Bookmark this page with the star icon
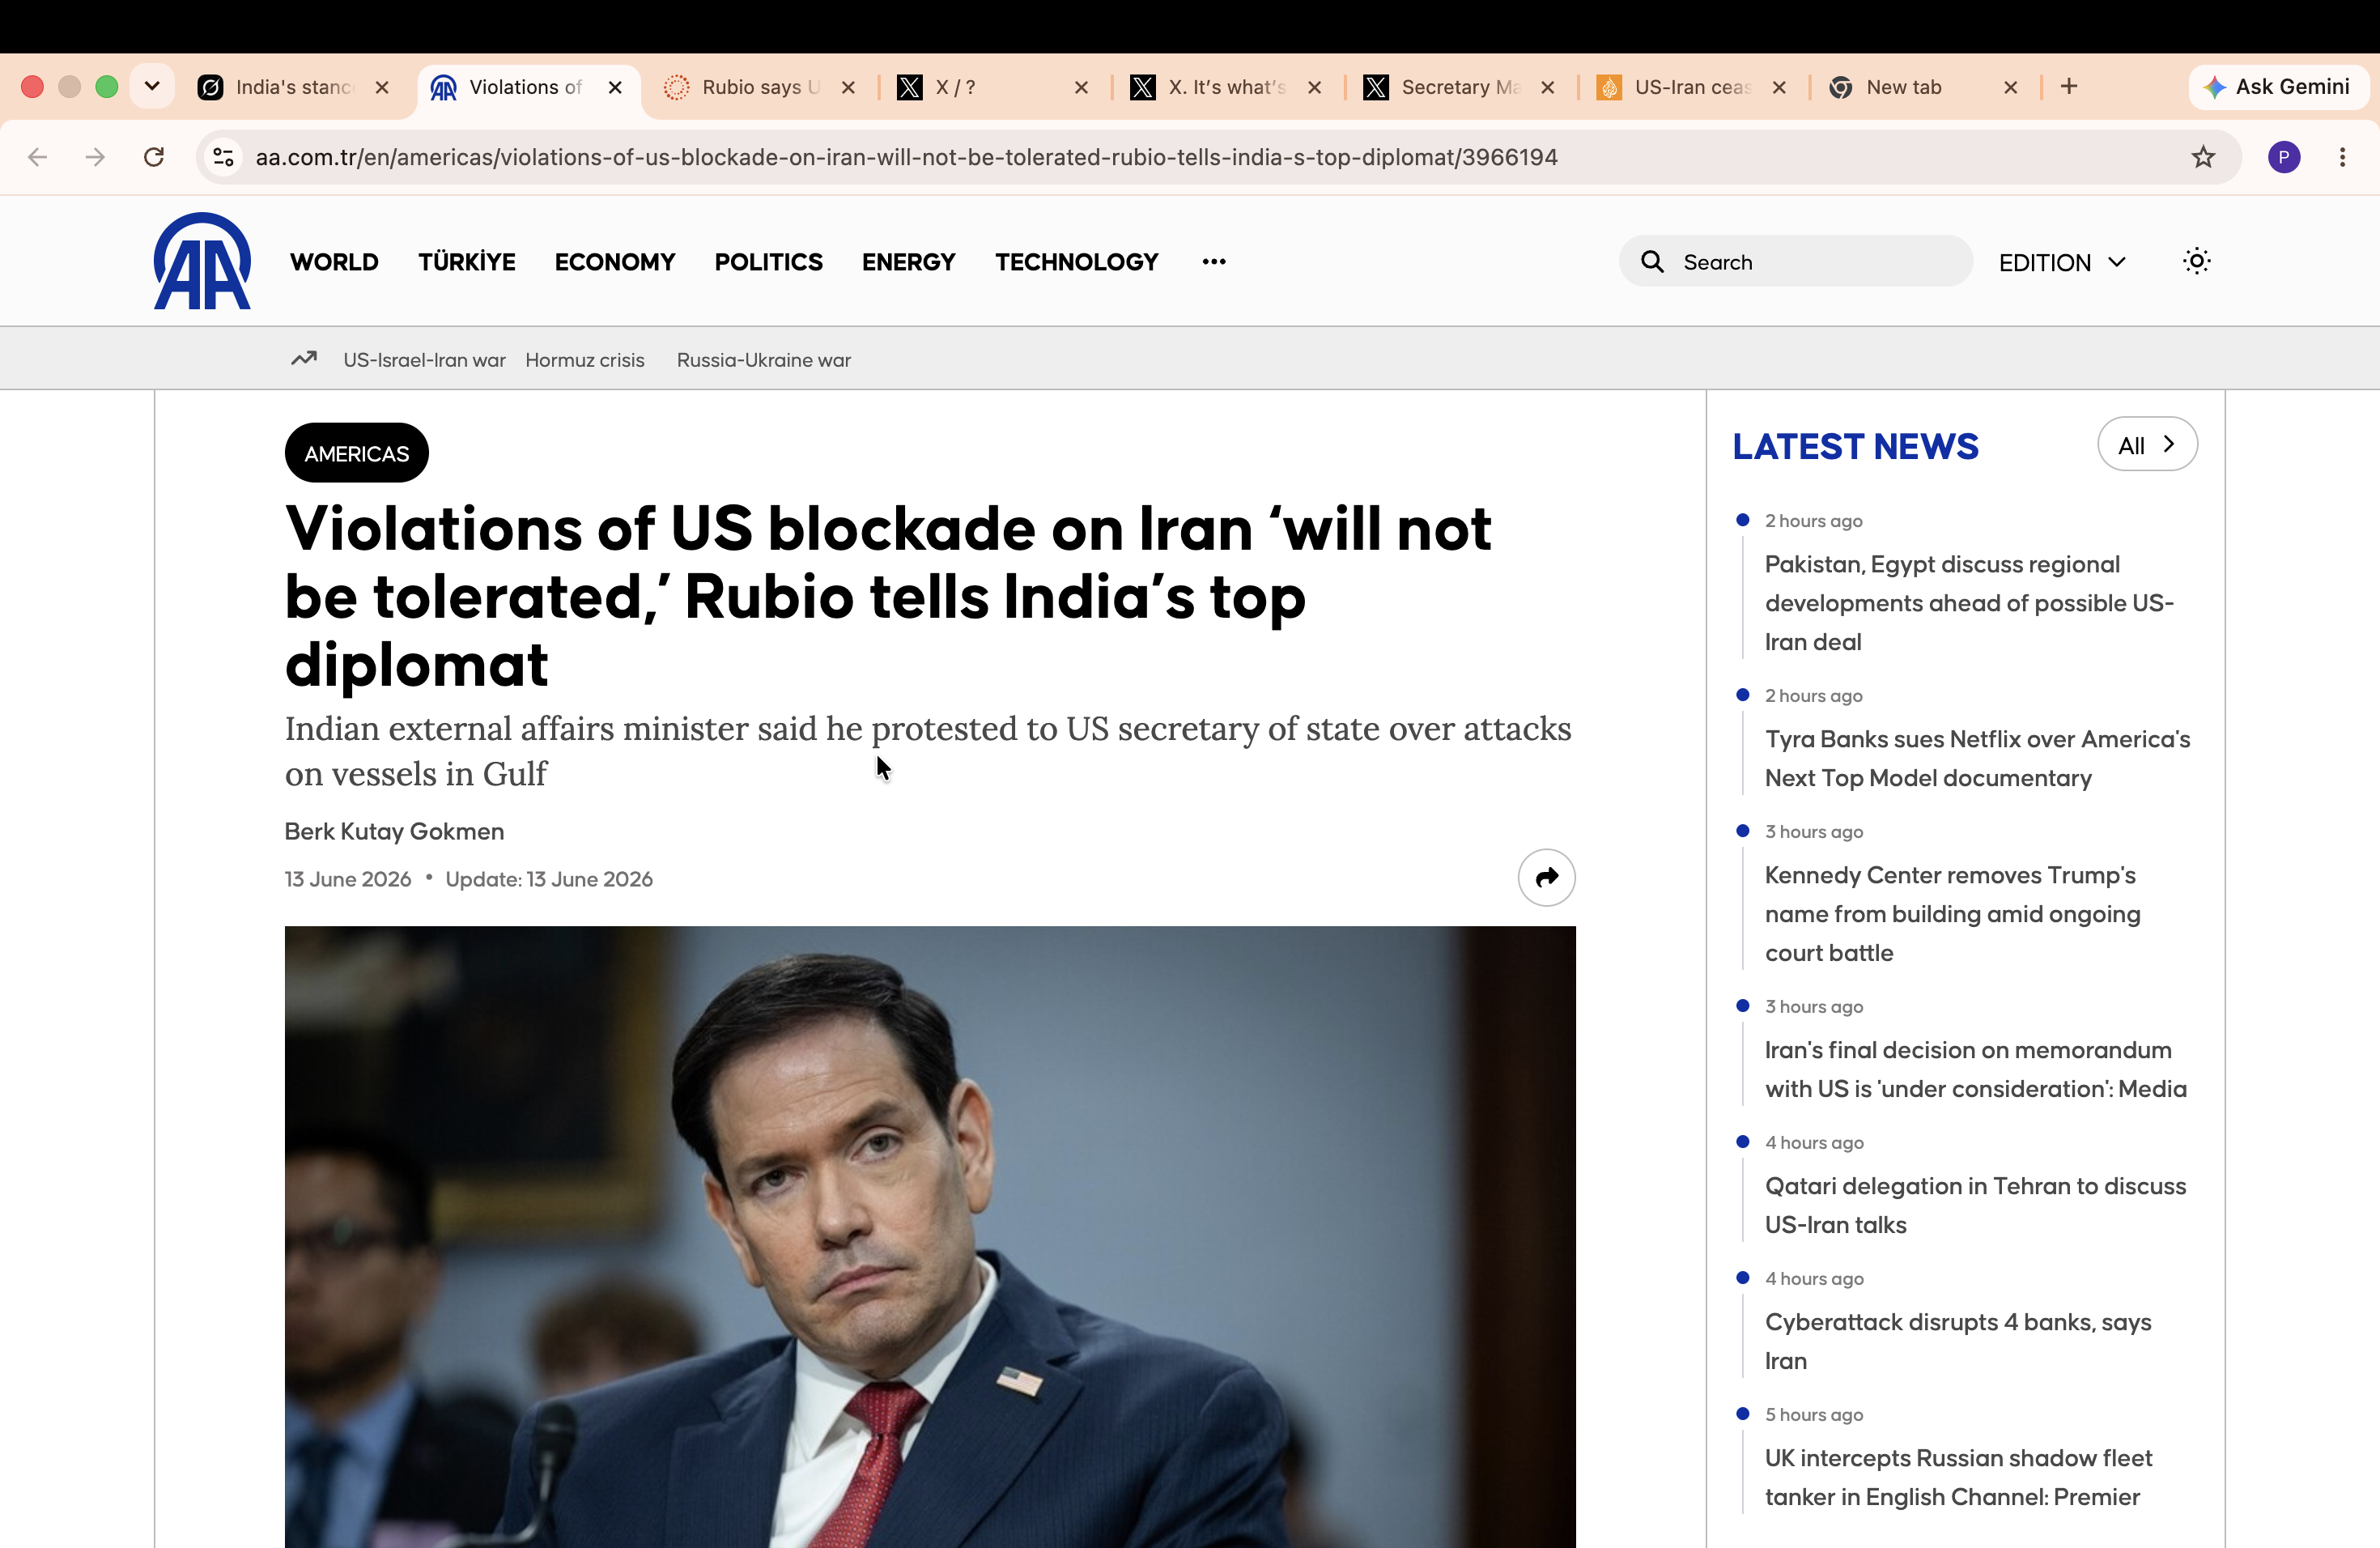2380x1548 pixels. (2203, 157)
